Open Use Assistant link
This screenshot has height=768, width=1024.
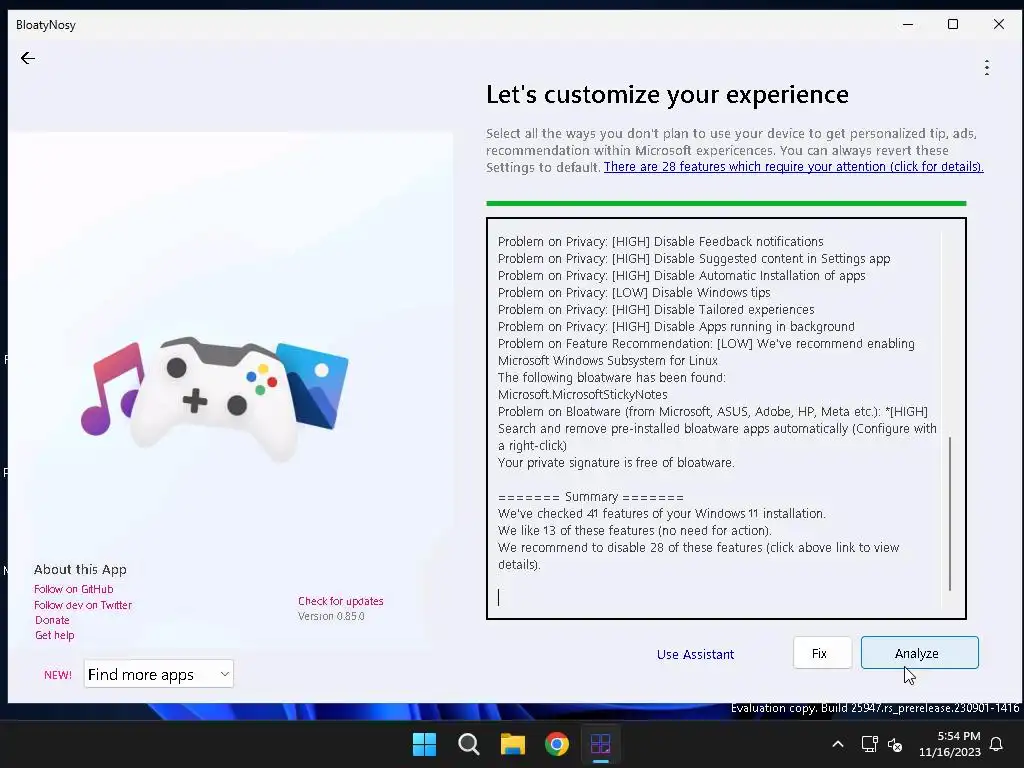(695, 654)
